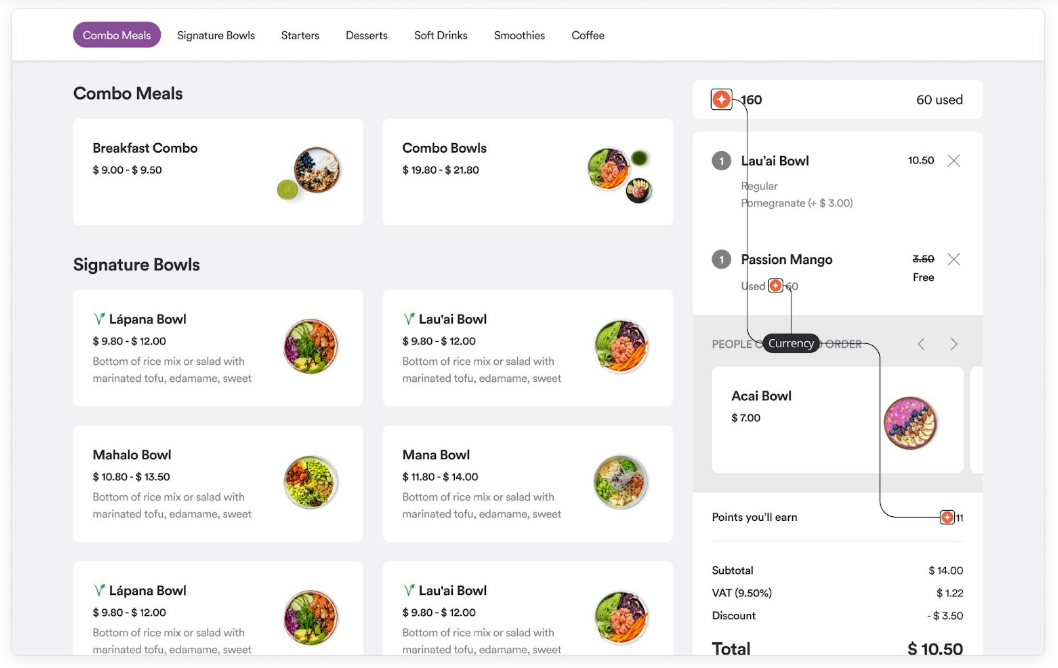This screenshot has width=1058, height=668.
Task: Click the Currency annotation label
Action: [x=791, y=343]
